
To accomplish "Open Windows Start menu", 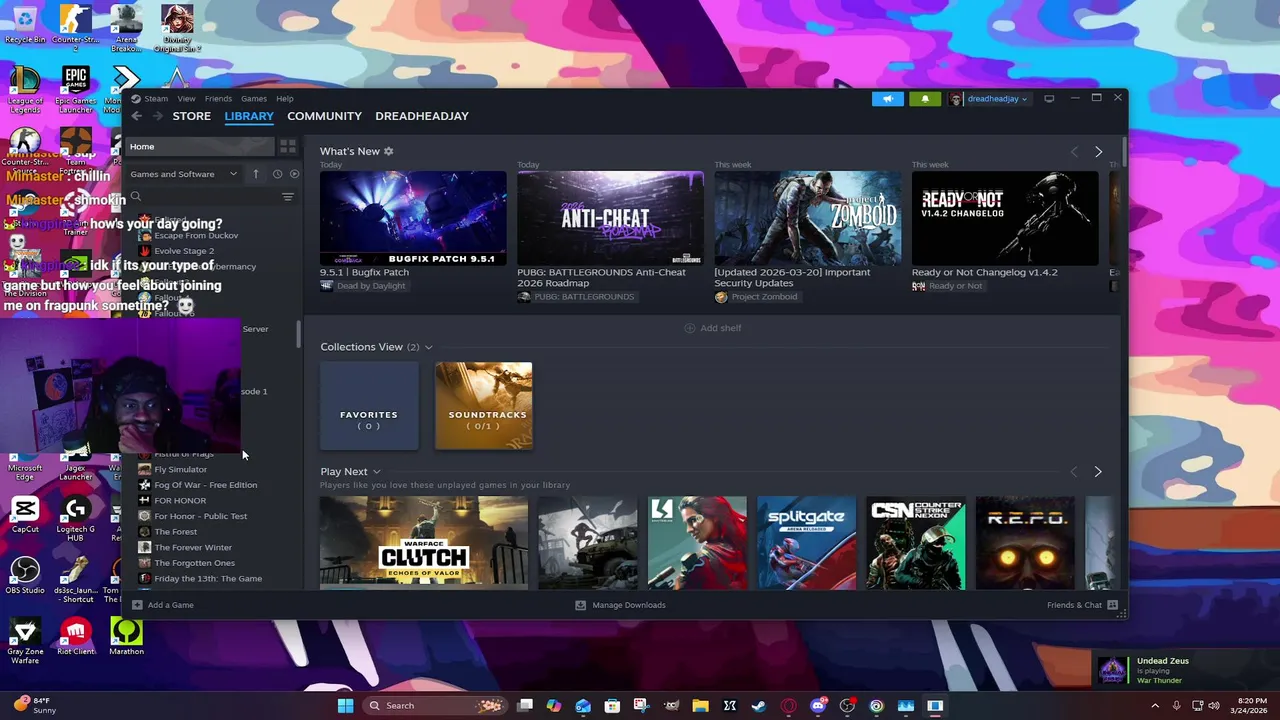I will 345,705.
